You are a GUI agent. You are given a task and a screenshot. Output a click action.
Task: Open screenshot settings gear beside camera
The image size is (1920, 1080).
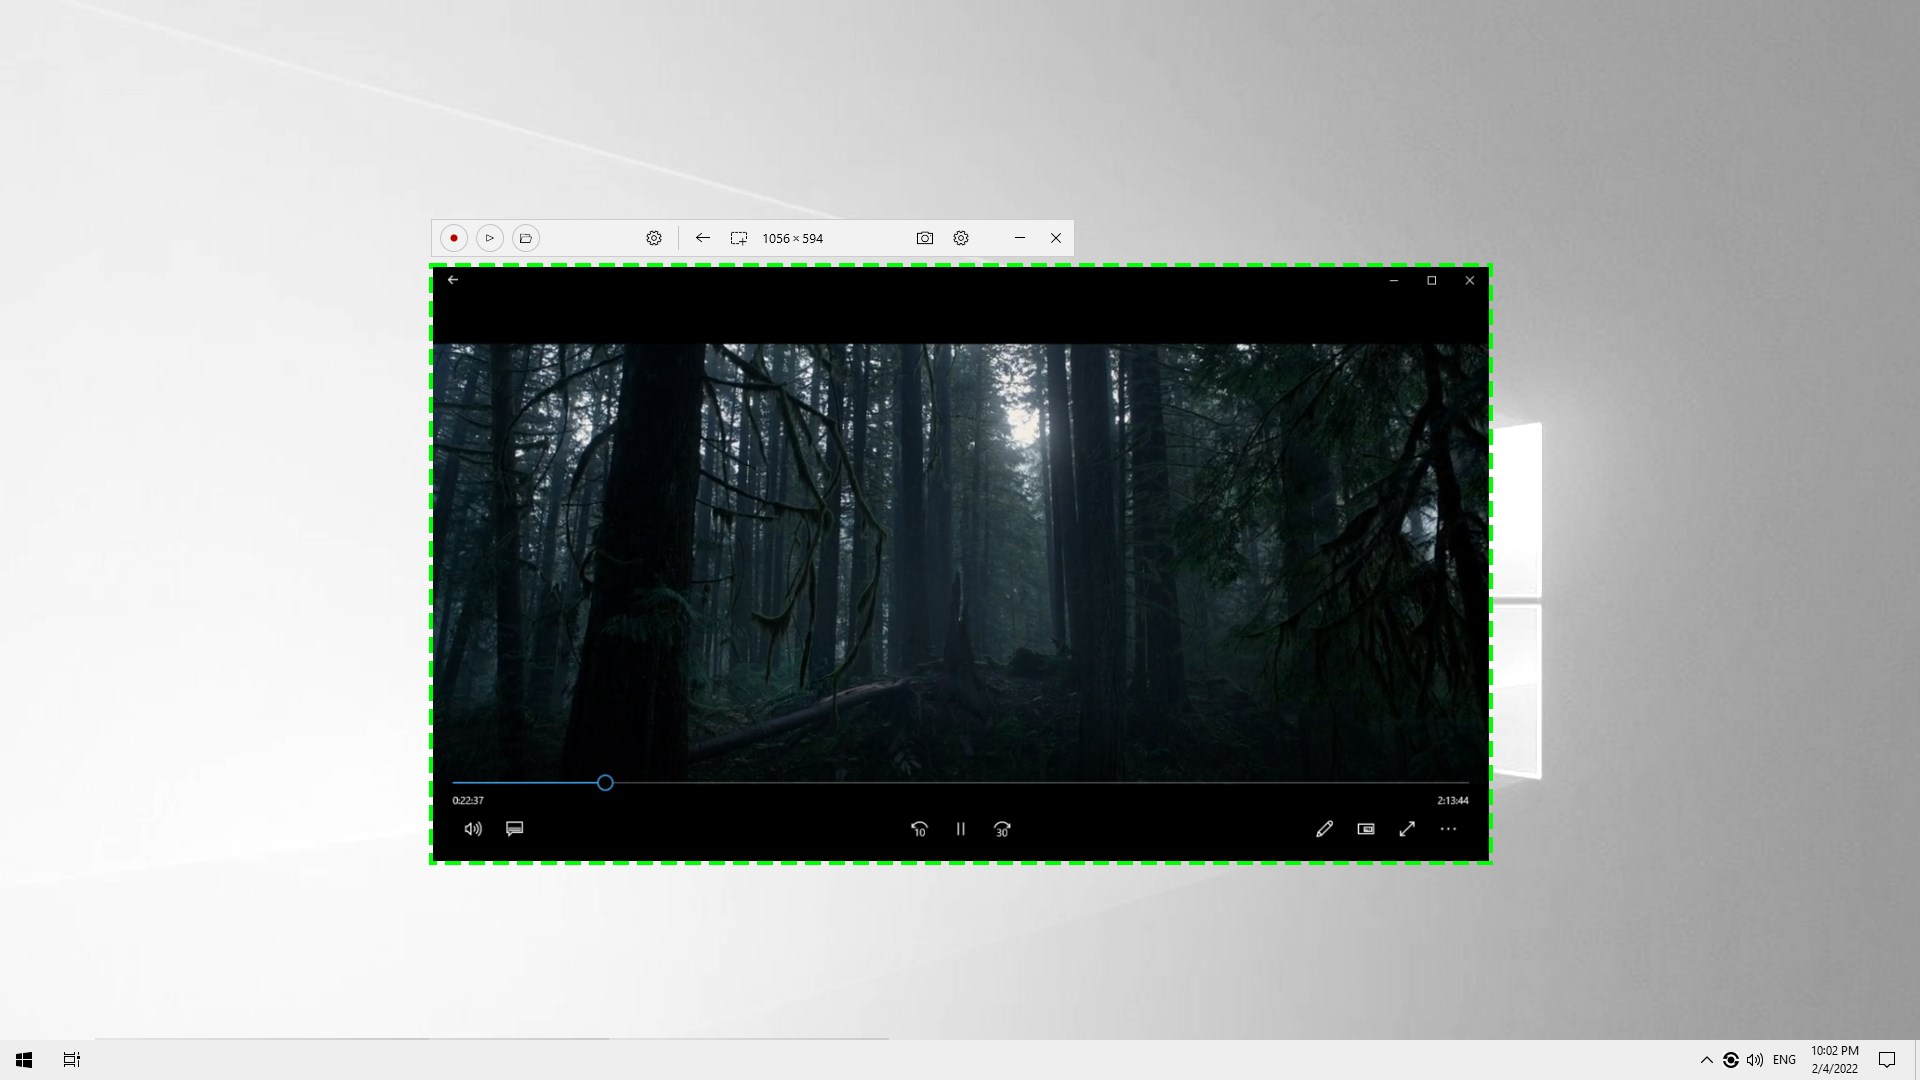coord(961,238)
